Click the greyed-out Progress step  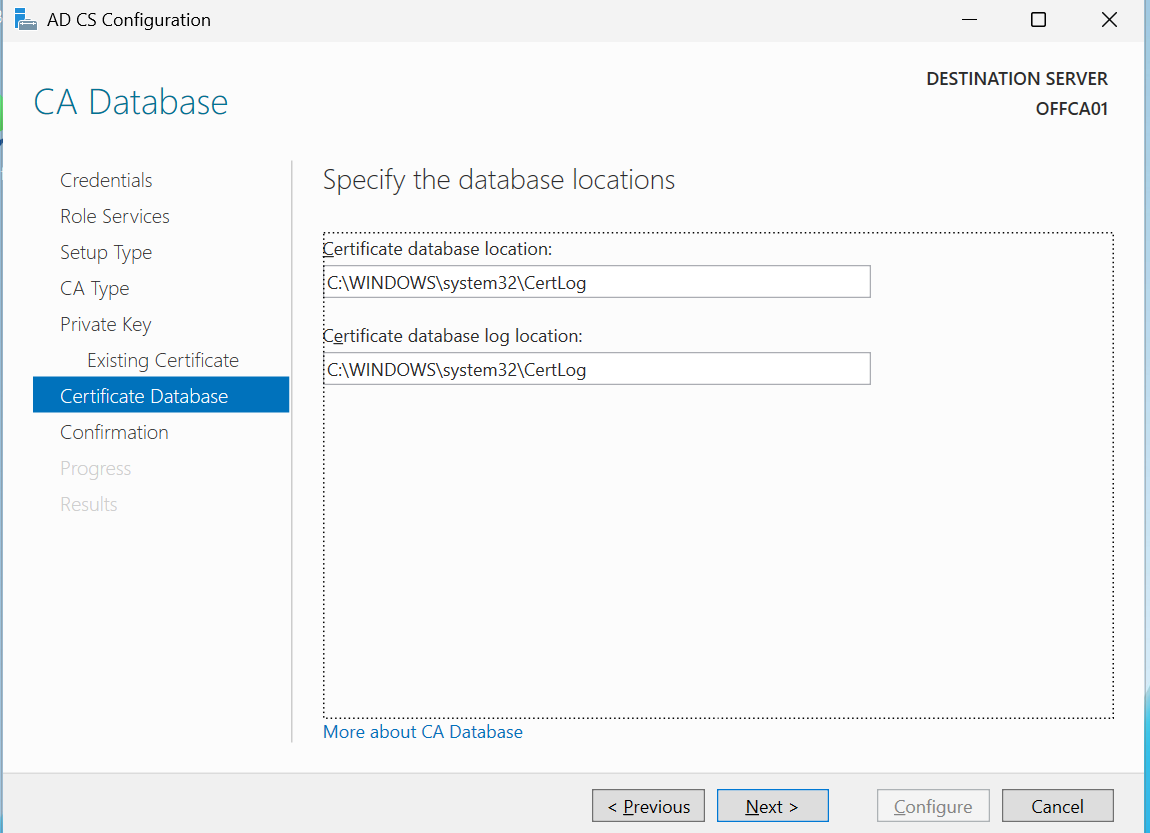[96, 468]
